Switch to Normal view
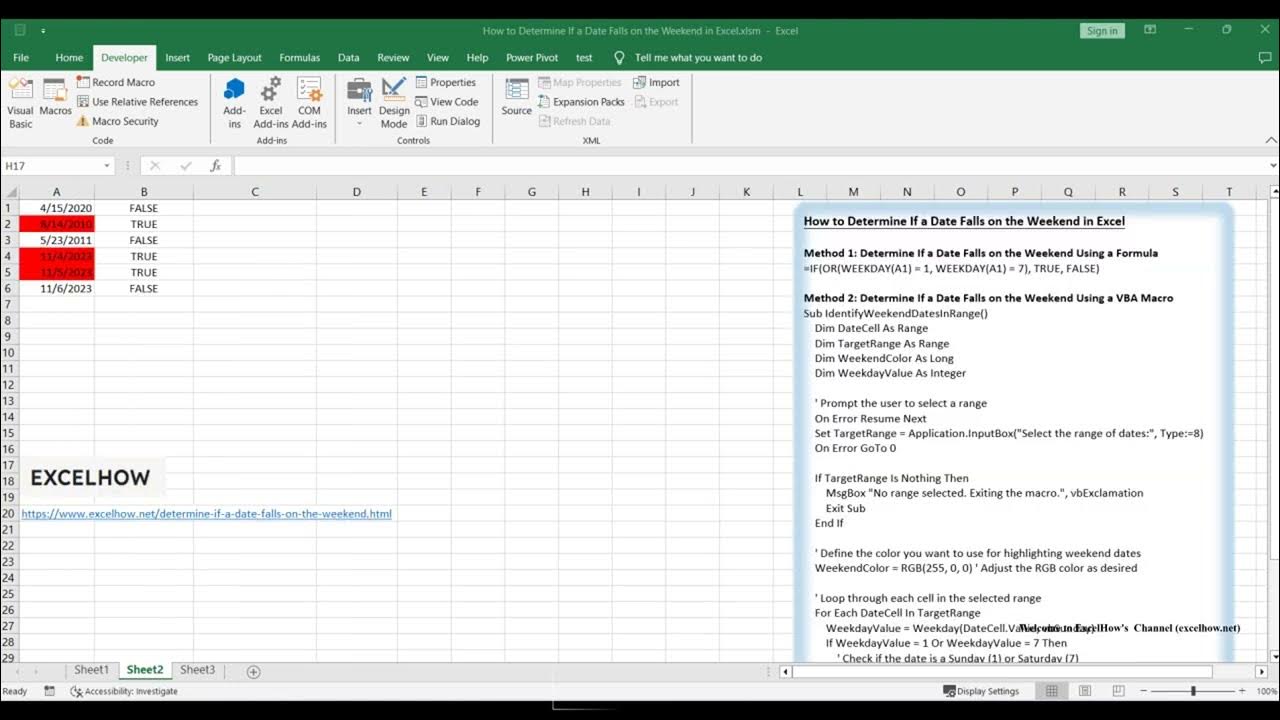 (x=1052, y=691)
